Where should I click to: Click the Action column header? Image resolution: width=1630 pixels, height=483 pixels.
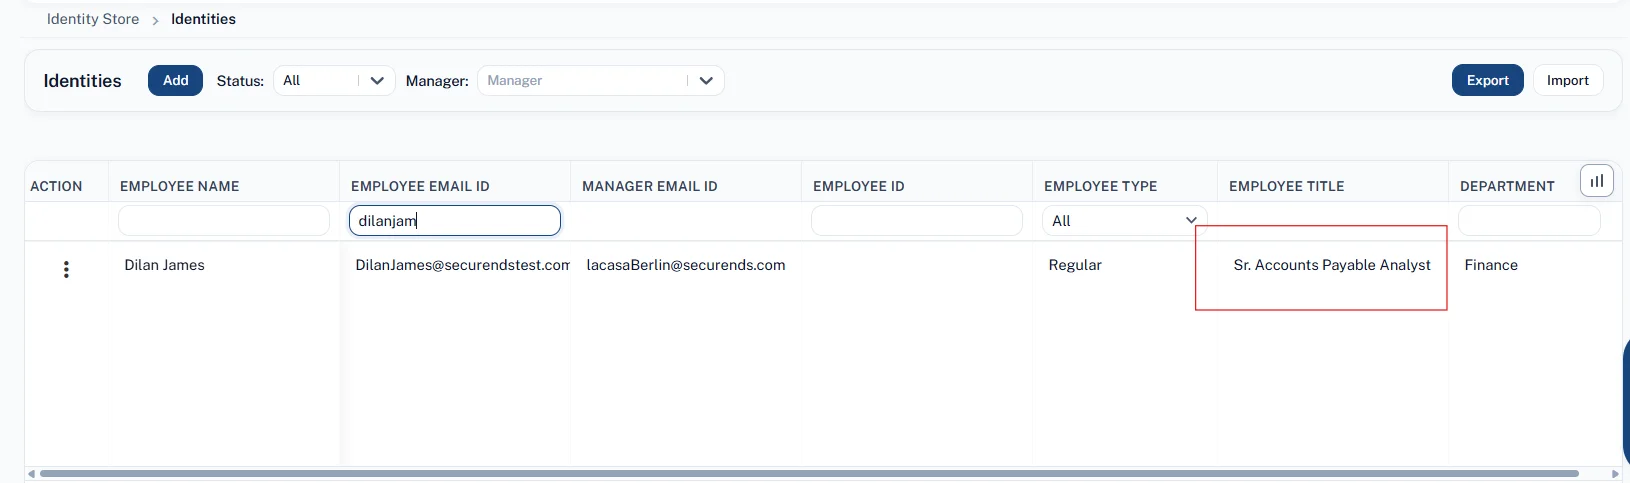coord(56,186)
